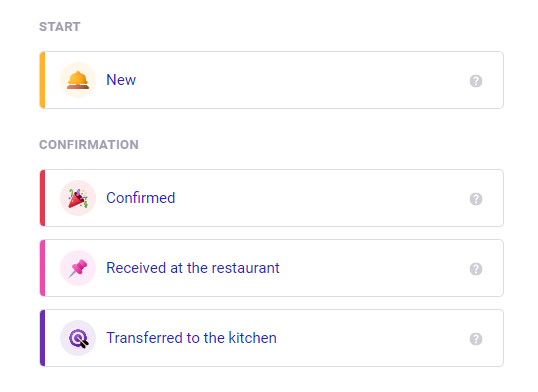Screen dimensions: 538x392
Task: Show help for Received at the restaurant
Action: click(476, 269)
